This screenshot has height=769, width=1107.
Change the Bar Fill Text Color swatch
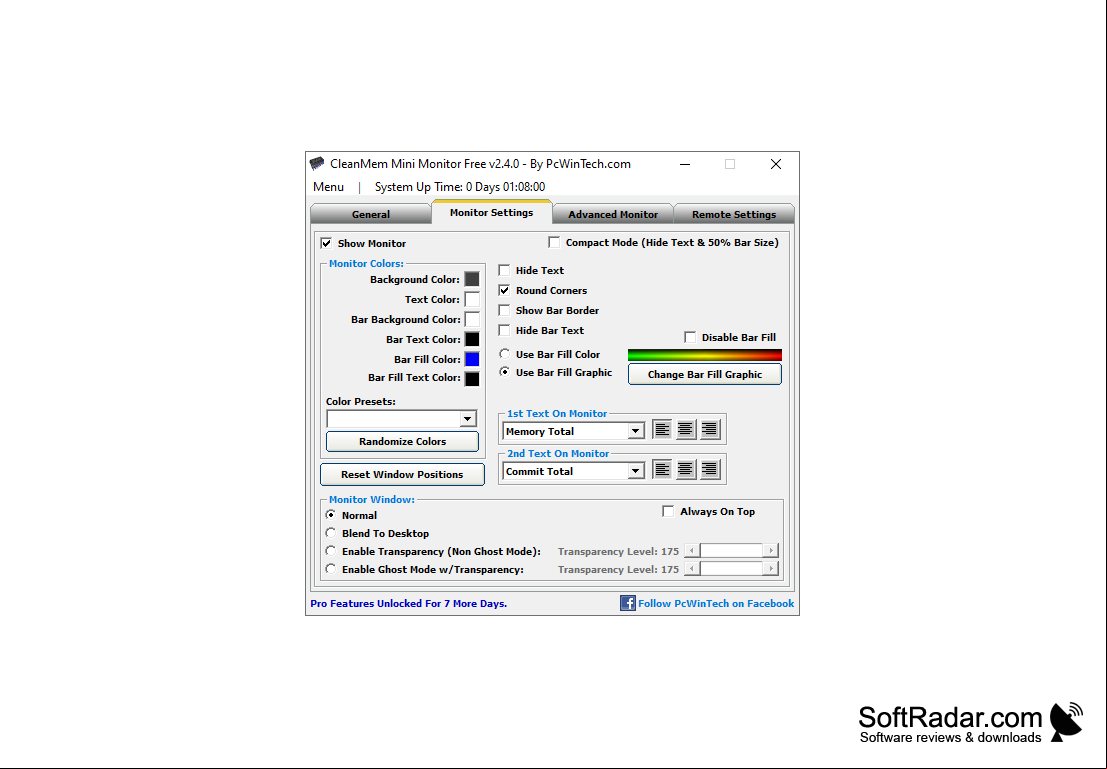[472, 378]
